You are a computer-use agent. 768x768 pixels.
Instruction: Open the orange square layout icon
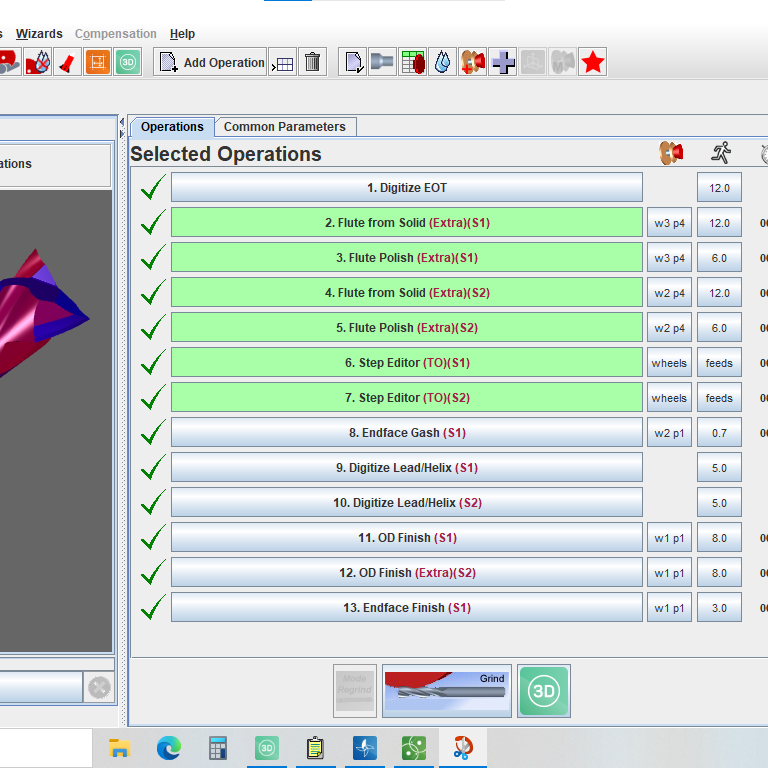point(98,62)
